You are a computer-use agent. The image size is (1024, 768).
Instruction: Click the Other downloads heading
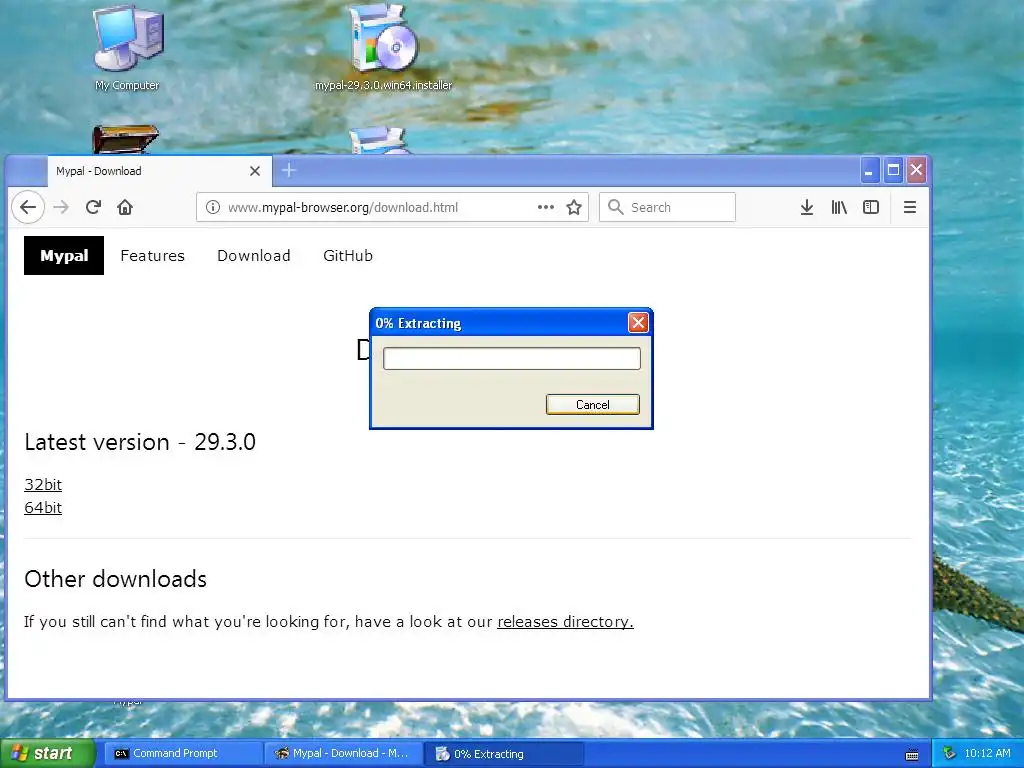116,579
